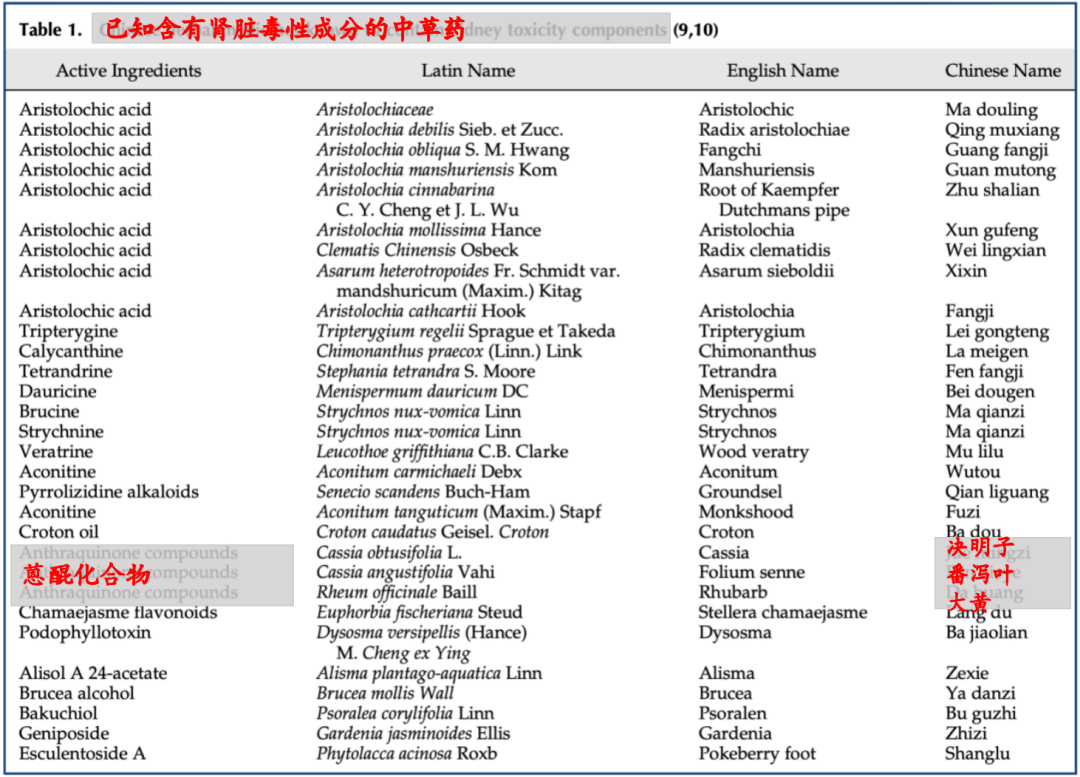Viewport: 1080px width, 777px height.
Task: Select 'Euphorbia fischeriana Steud' cell
Action: pyautogui.click(x=419, y=612)
